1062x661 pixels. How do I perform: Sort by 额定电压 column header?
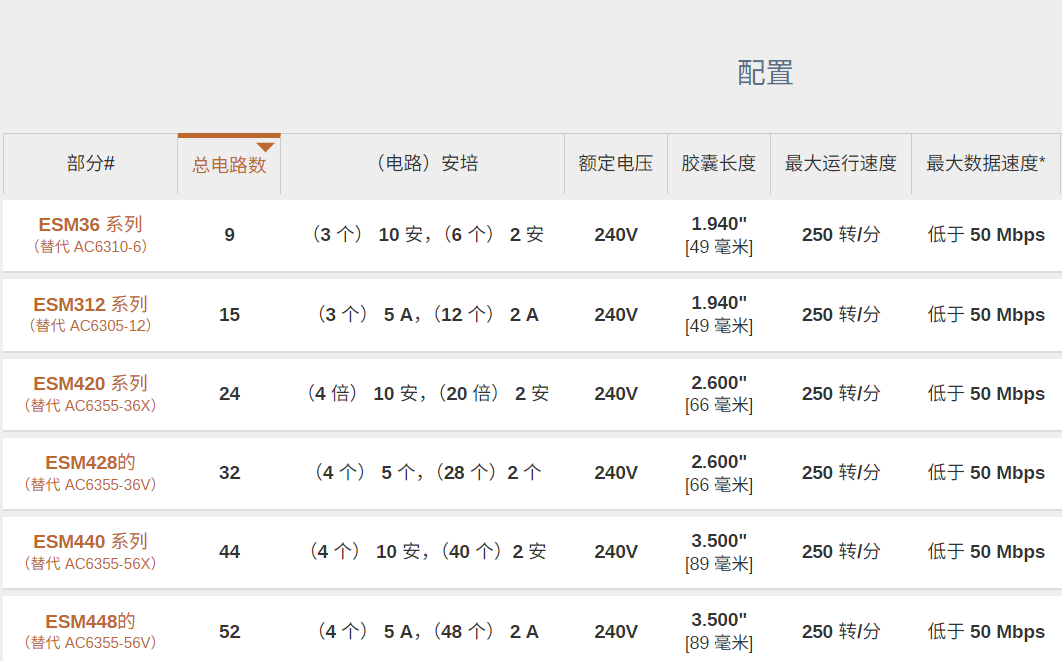point(616,163)
